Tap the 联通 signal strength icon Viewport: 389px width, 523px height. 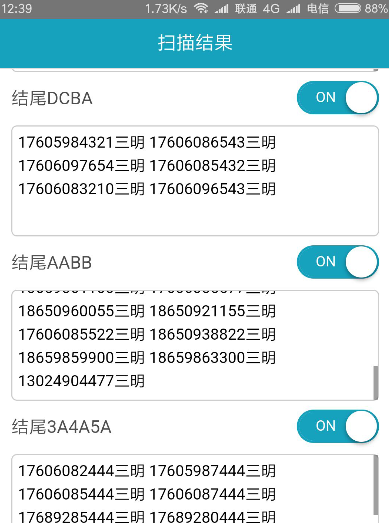tap(221, 8)
